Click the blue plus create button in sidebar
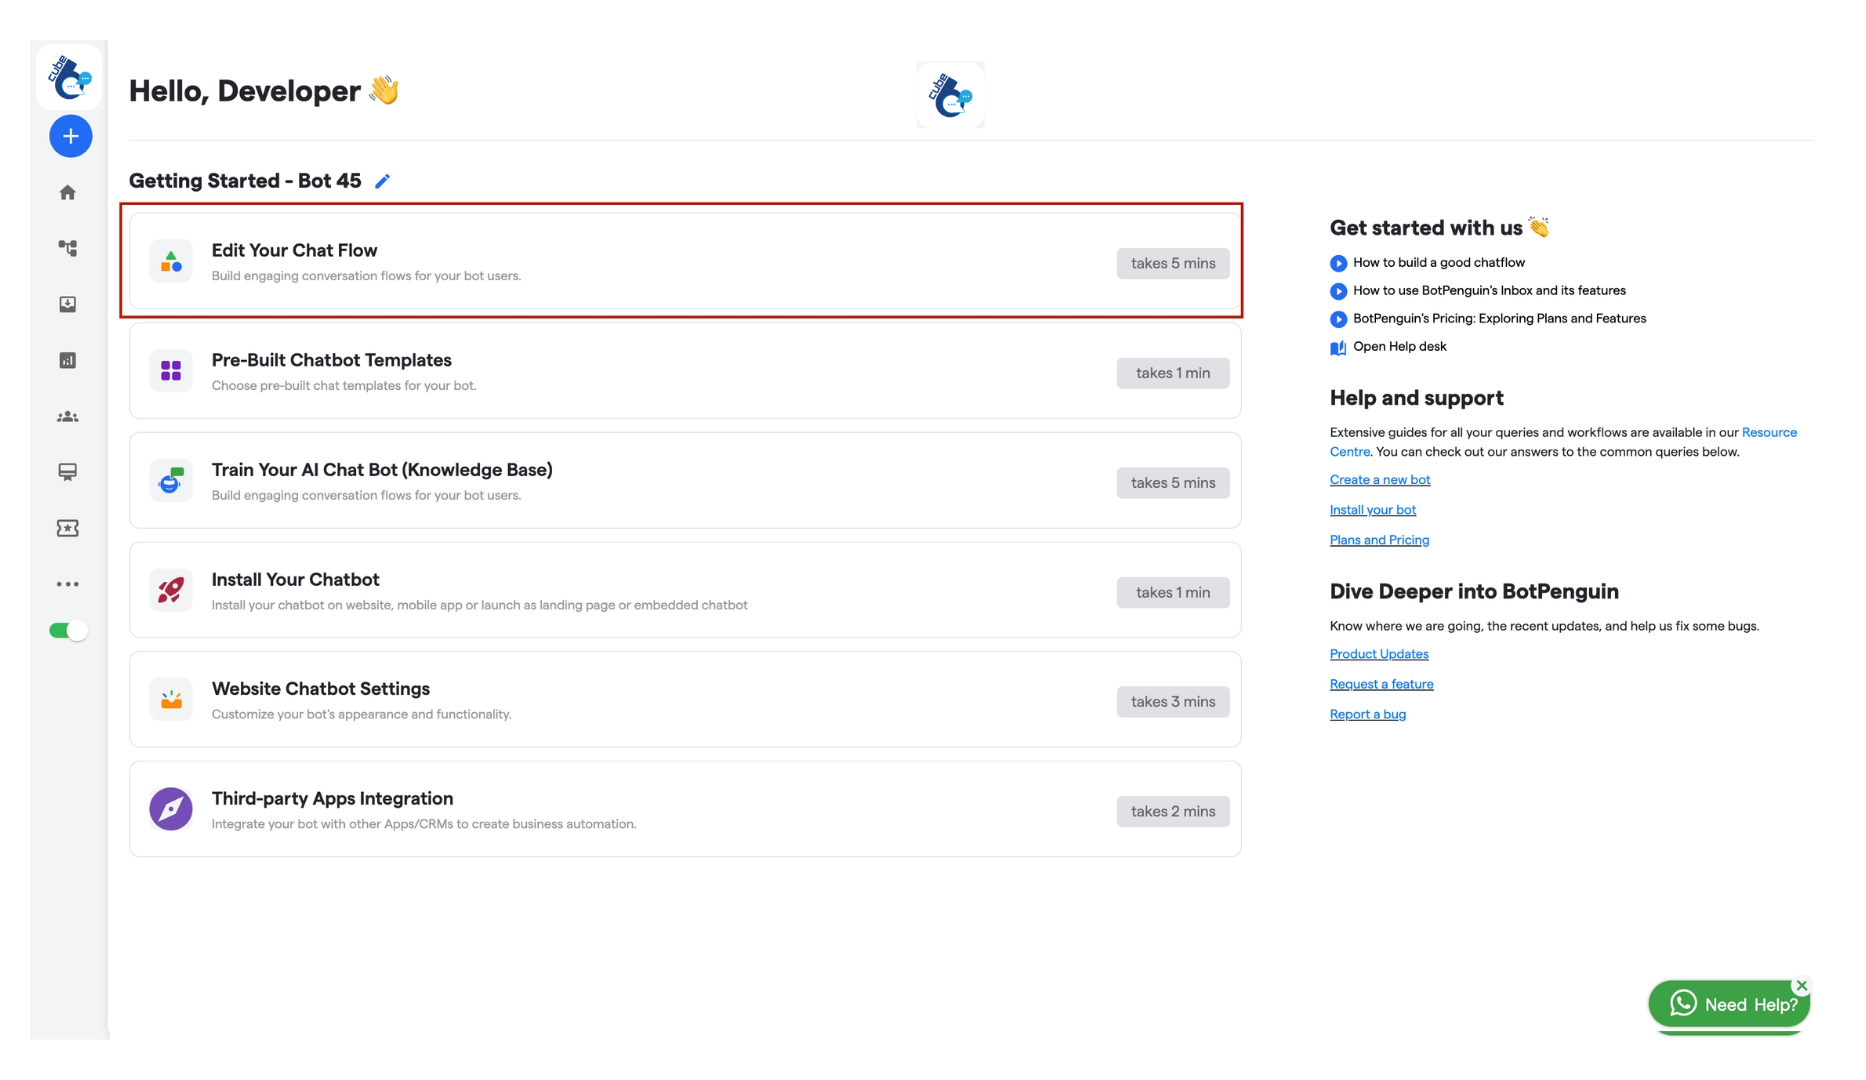Image resolution: width=1866 pixels, height=1080 pixels. click(x=70, y=136)
